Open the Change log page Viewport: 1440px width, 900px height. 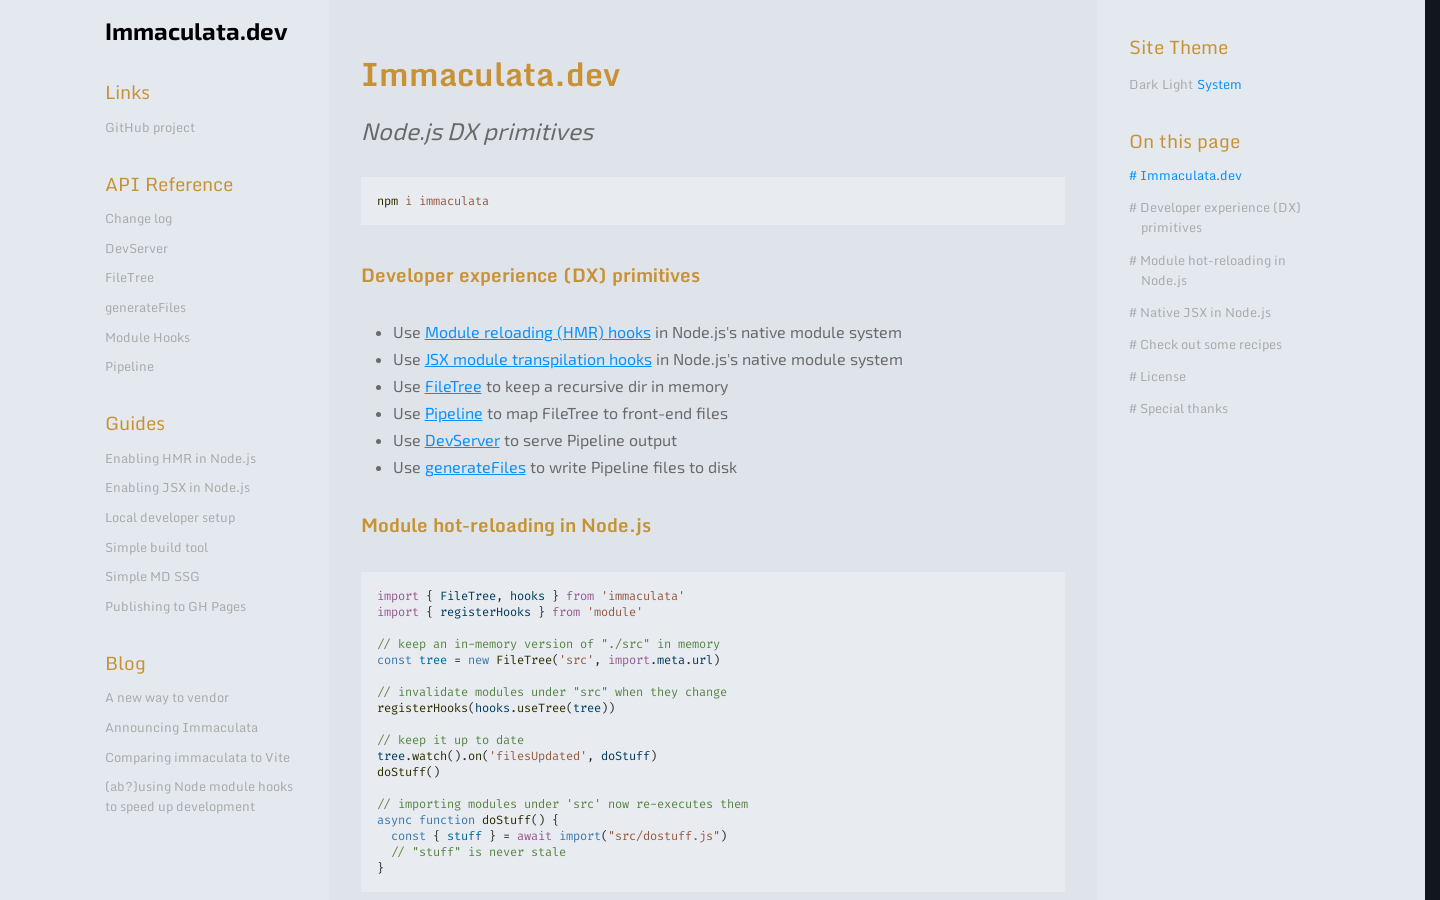(x=138, y=219)
